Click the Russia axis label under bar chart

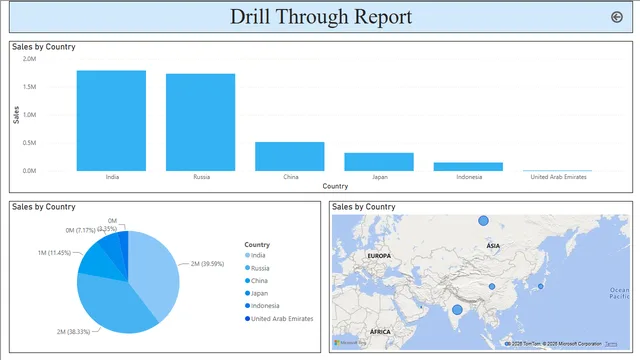click(202, 177)
